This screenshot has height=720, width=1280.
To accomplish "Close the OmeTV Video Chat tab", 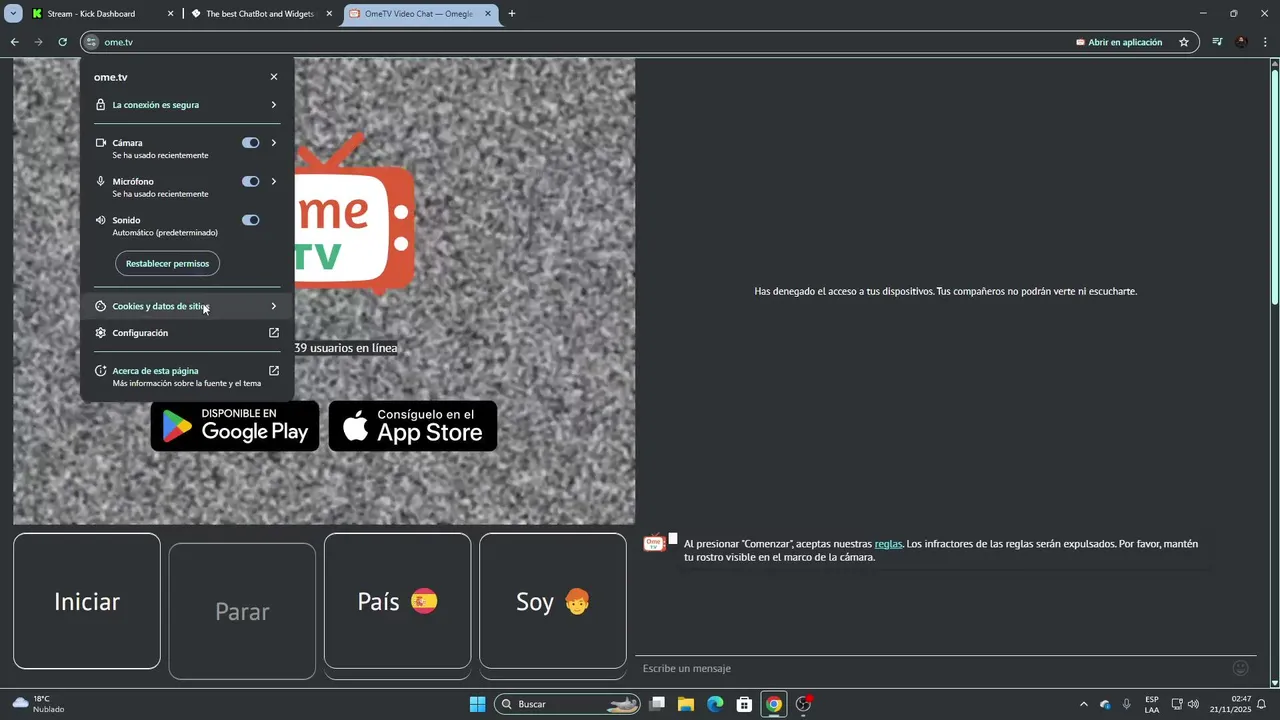I will tap(488, 14).
